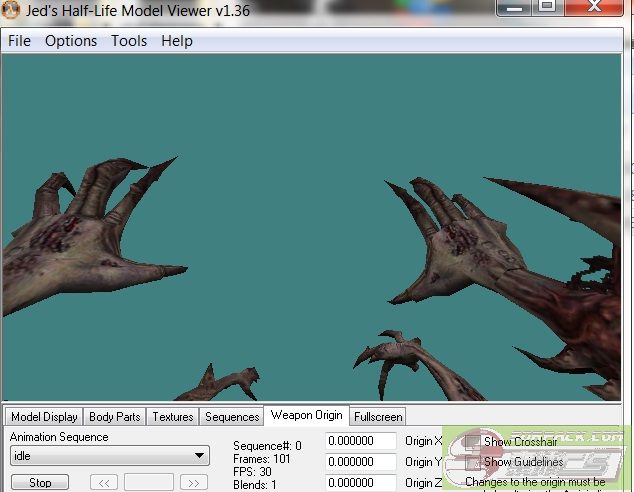Select the Sequences tab
This screenshot has height=492, width=634.
[x=232, y=417]
